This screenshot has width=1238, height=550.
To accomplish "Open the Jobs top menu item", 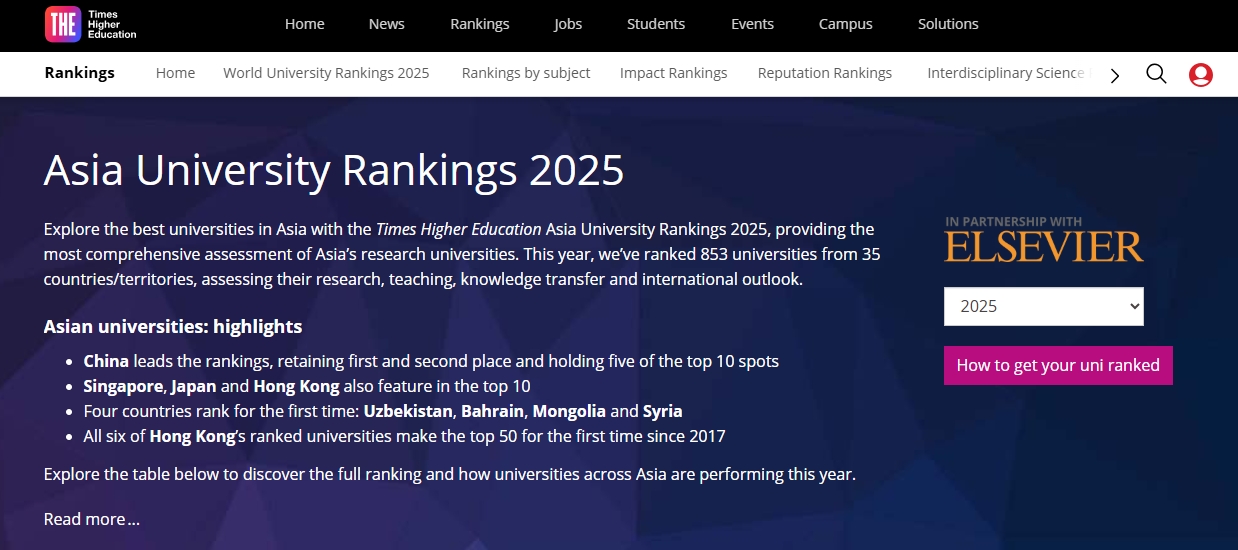I will point(568,24).
